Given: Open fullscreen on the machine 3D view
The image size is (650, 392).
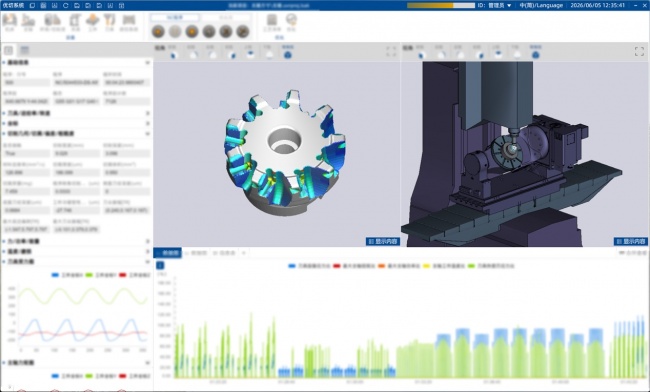Looking at the screenshot, I should tap(639, 51).
